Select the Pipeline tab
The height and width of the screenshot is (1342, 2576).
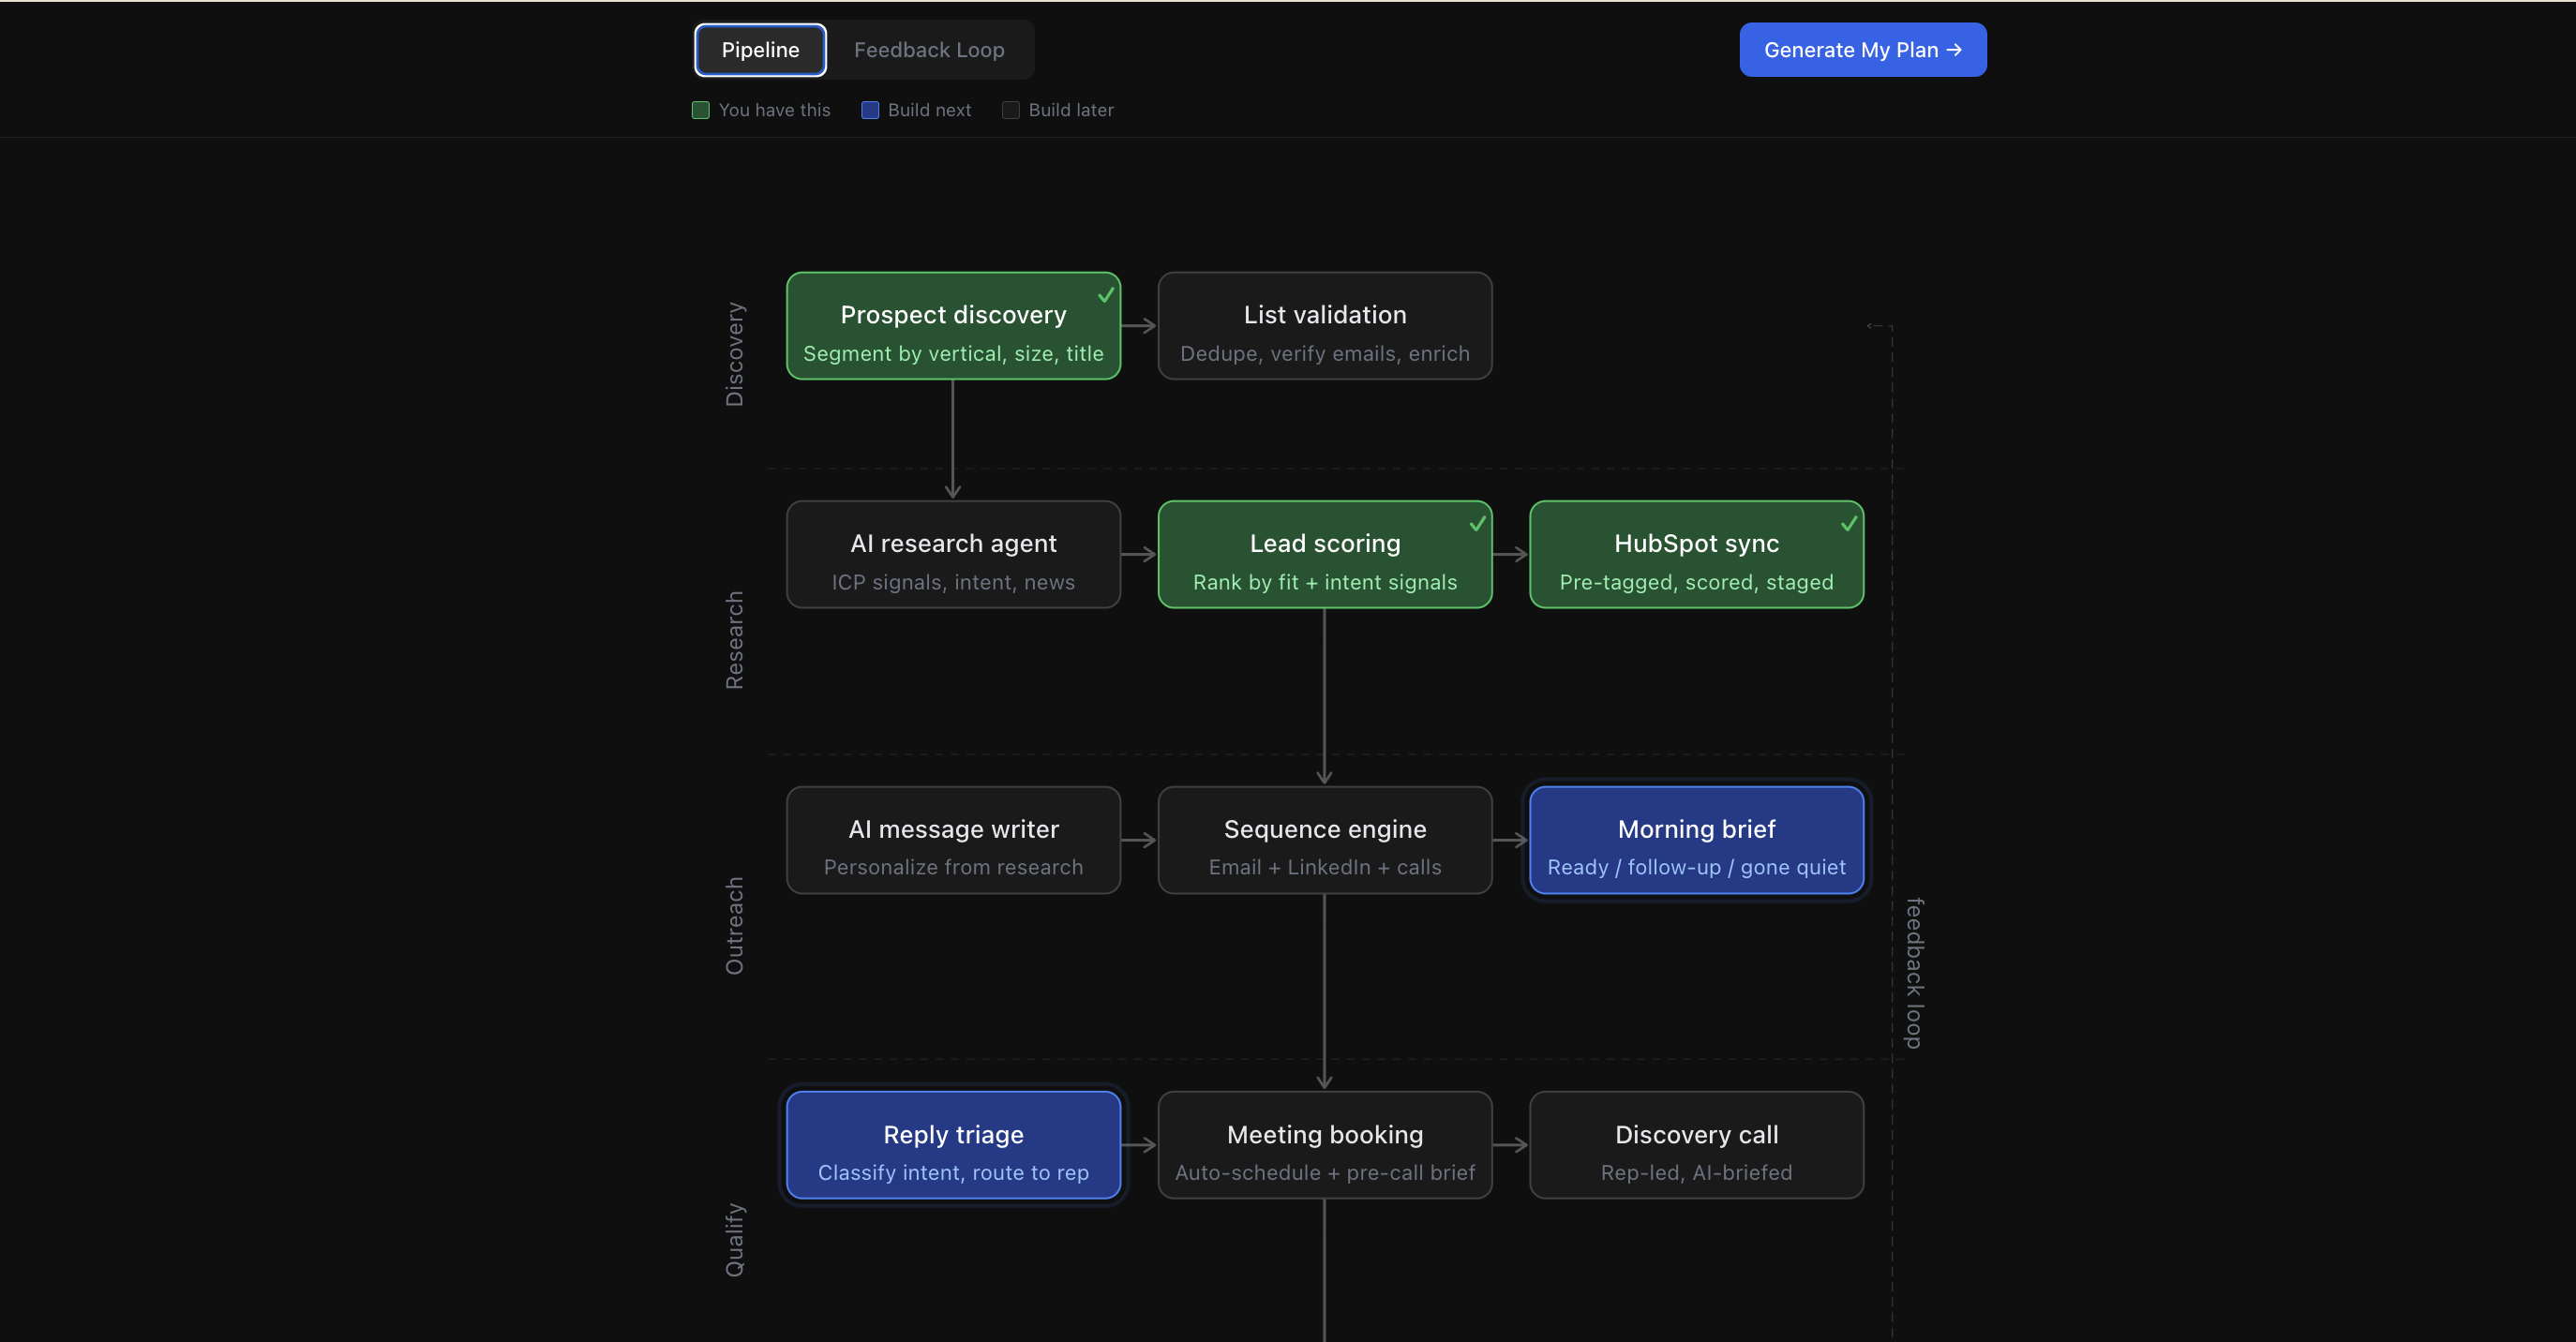[759, 49]
